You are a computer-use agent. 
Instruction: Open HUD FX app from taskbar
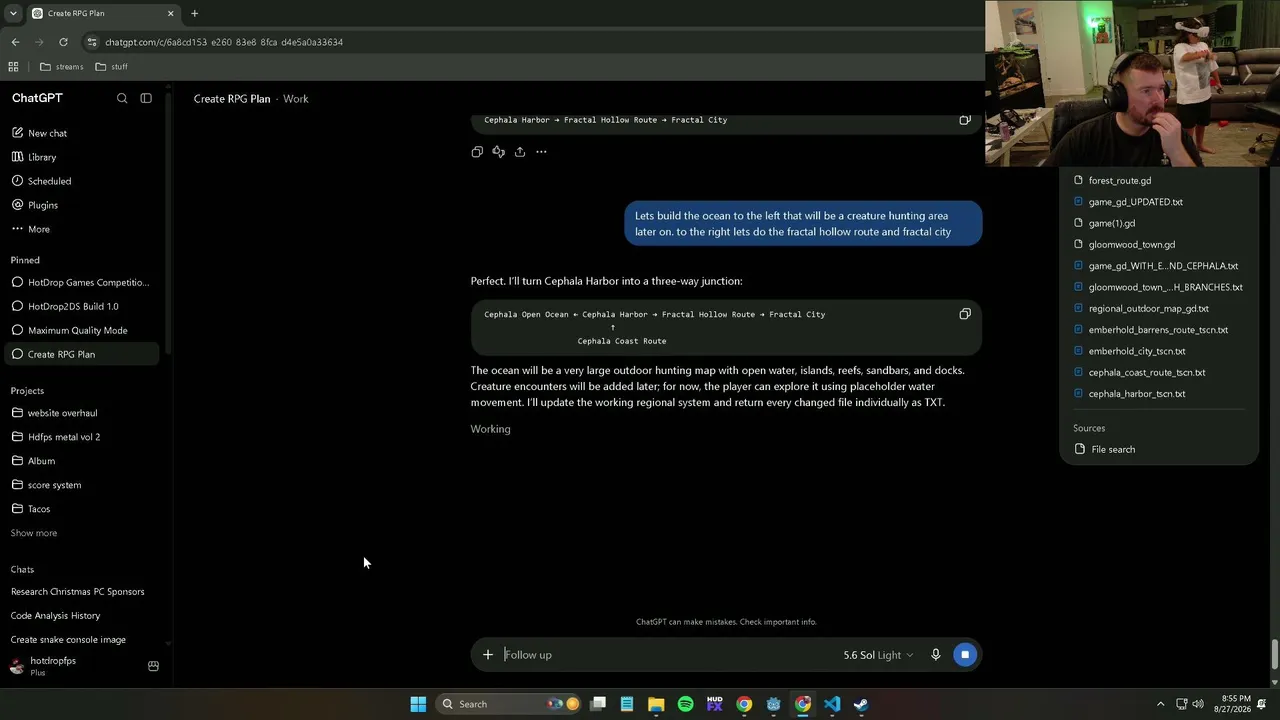click(x=715, y=704)
